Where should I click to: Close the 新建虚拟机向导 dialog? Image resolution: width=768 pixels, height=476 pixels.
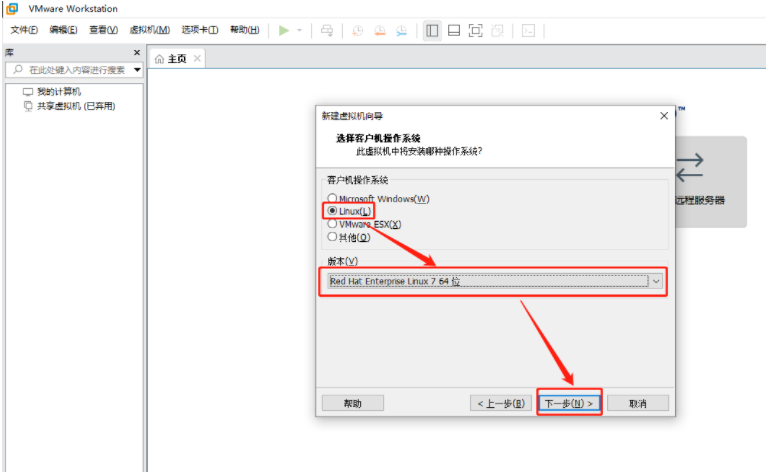click(664, 116)
